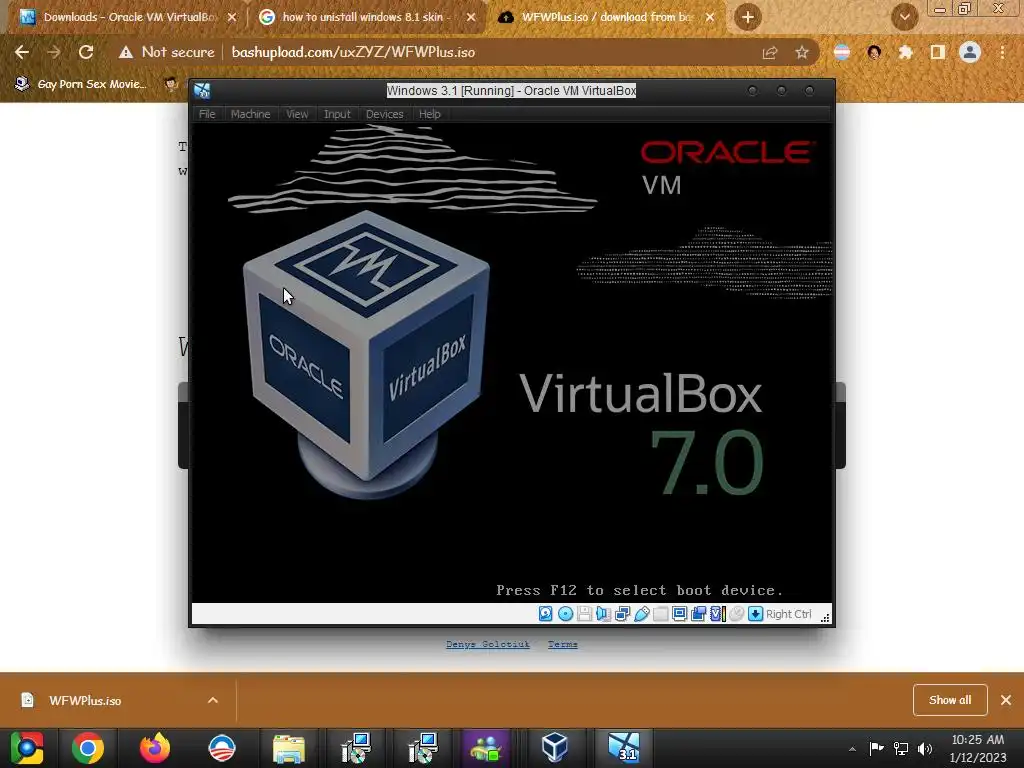The height and width of the screenshot is (768, 1024).
Task: Open a new Chrome tab
Action: coord(748,17)
